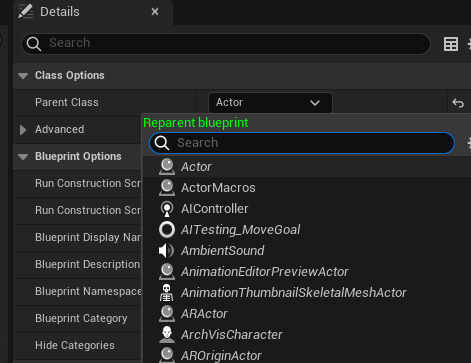Click the Reparent blueprint search field

(x=302, y=143)
